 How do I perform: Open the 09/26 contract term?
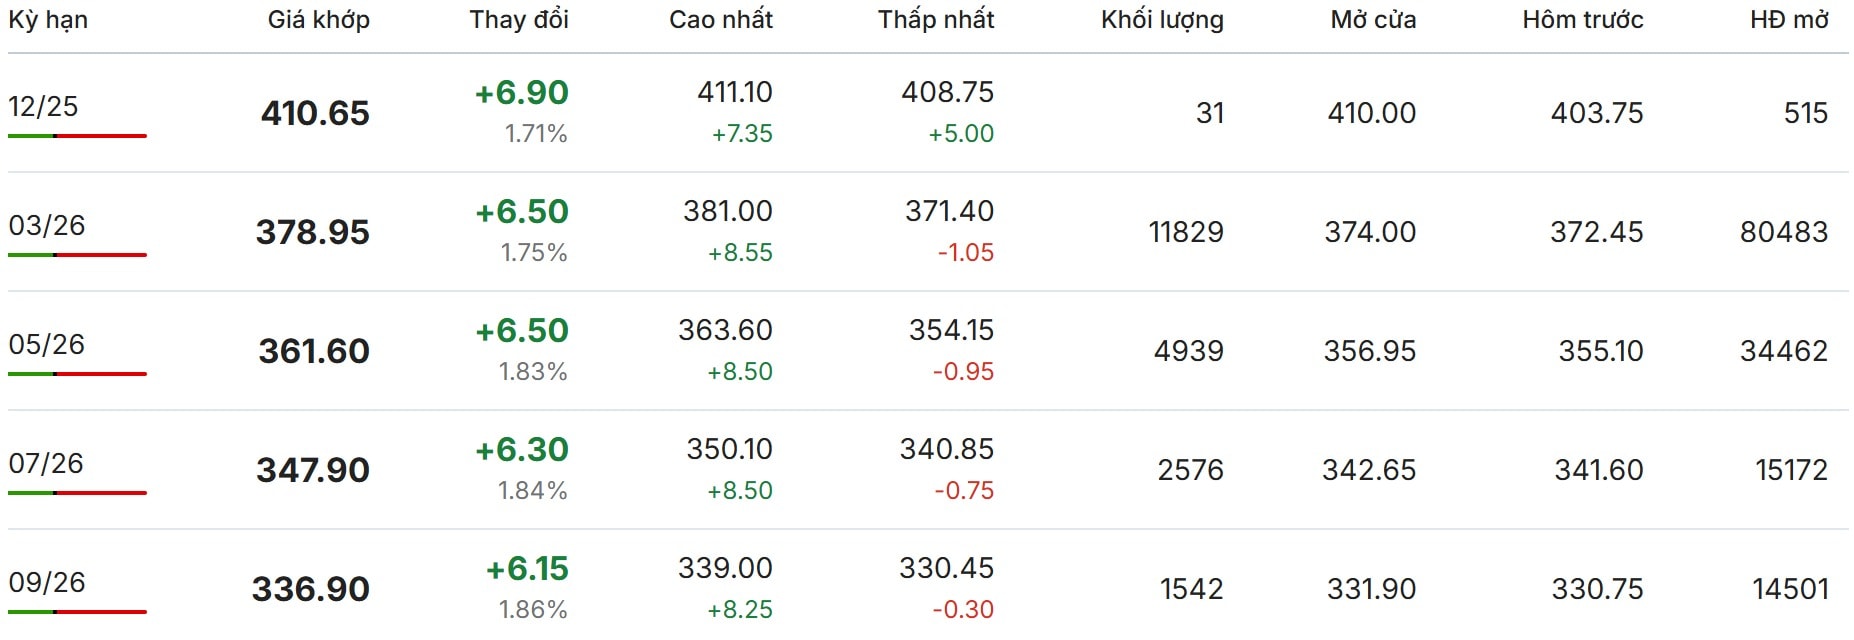[x=47, y=583]
